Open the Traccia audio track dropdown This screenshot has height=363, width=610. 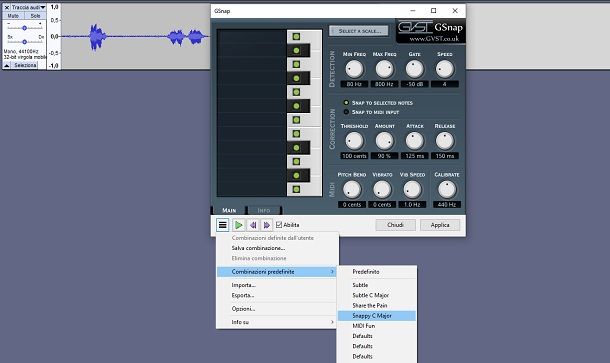(28, 7)
